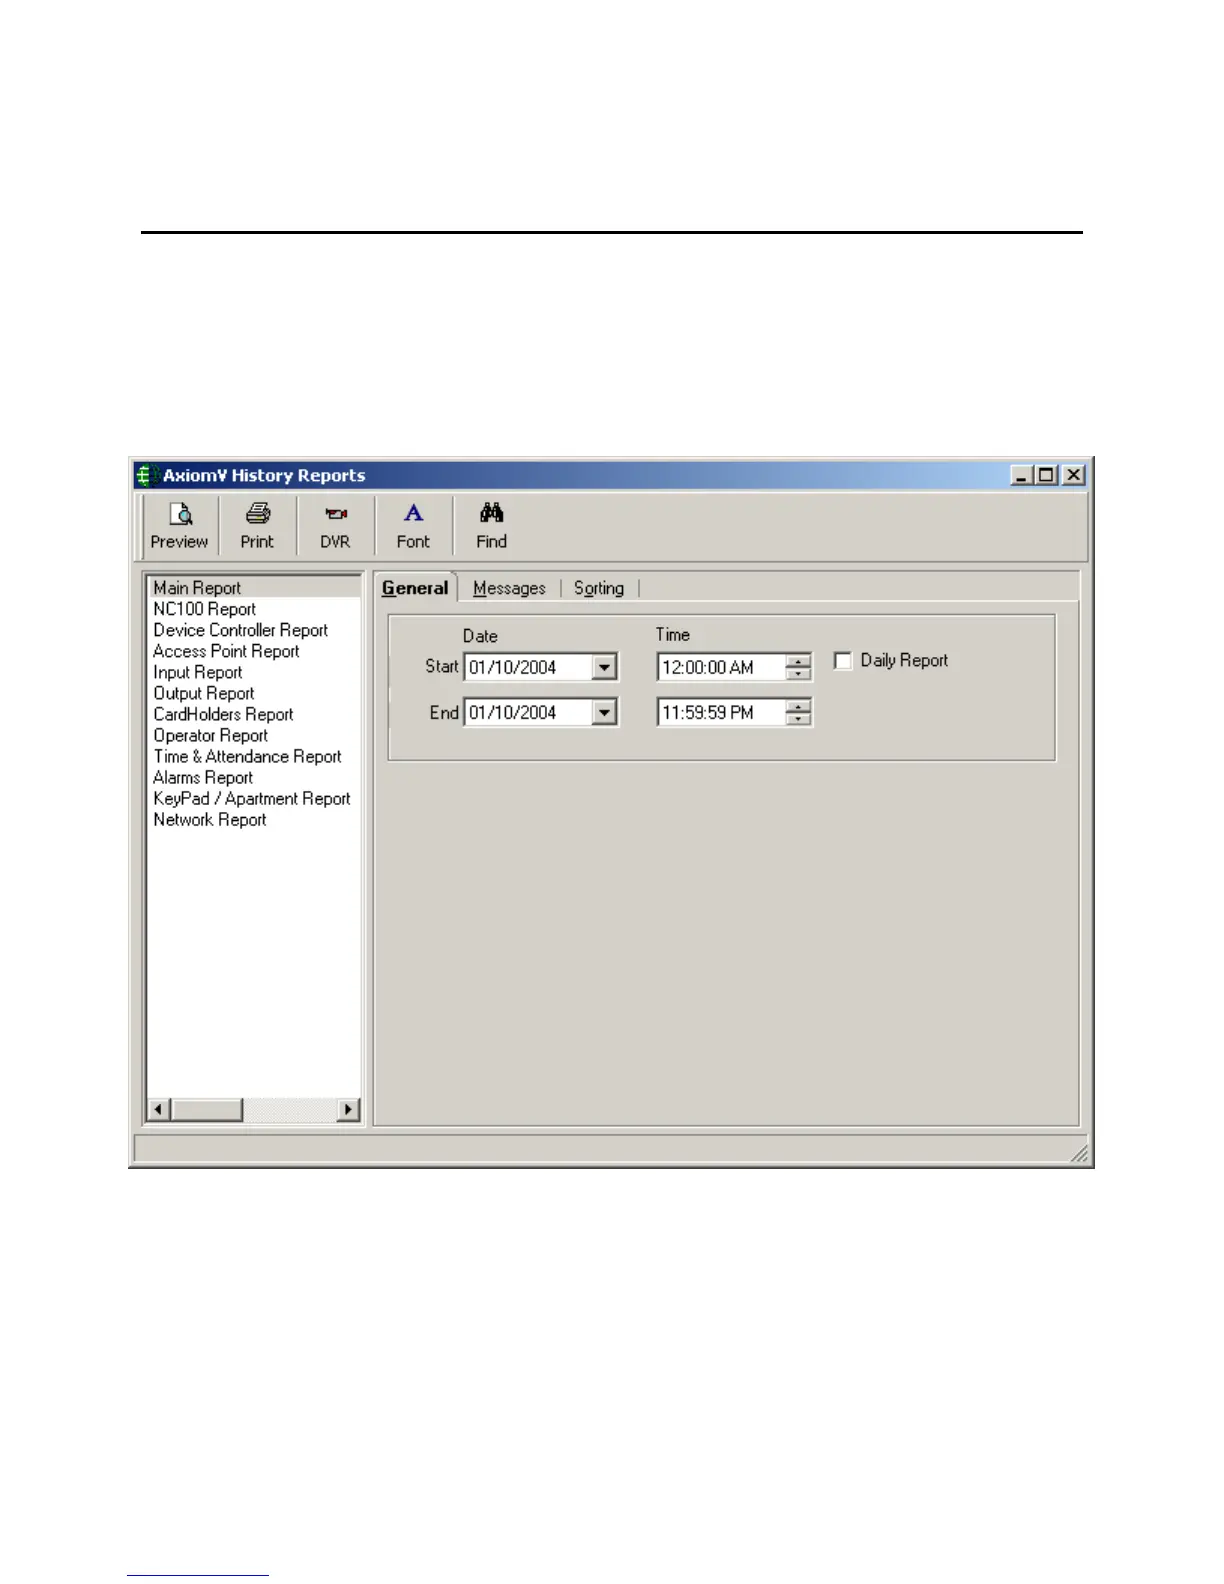Open the End date dropdown calendar
Viewport: 1224px width, 1584px height.
(604, 713)
